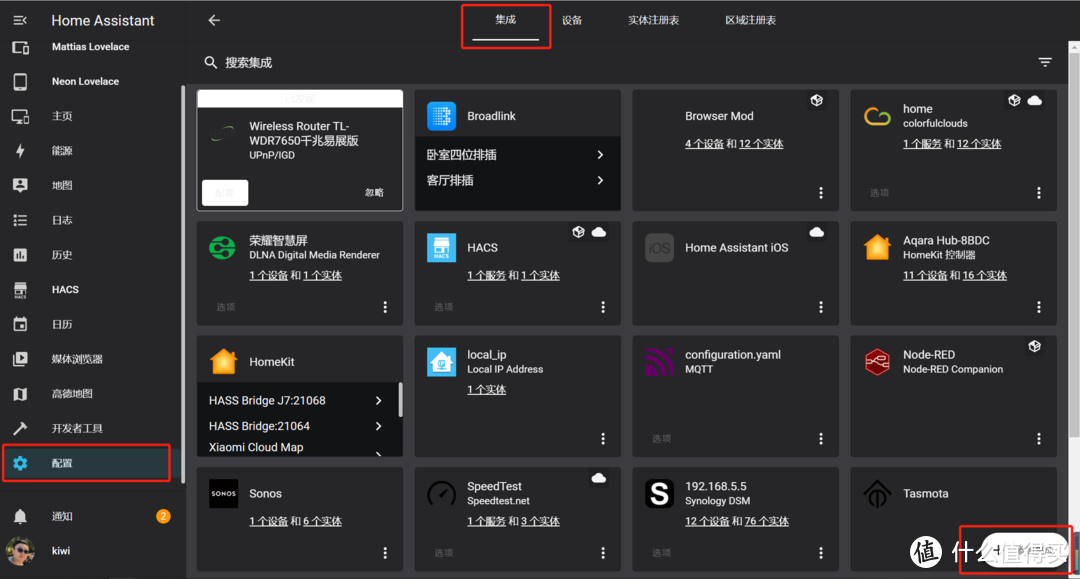Click the Sonos logo icon
1080x579 pixels.
click(x=223, y=494)
